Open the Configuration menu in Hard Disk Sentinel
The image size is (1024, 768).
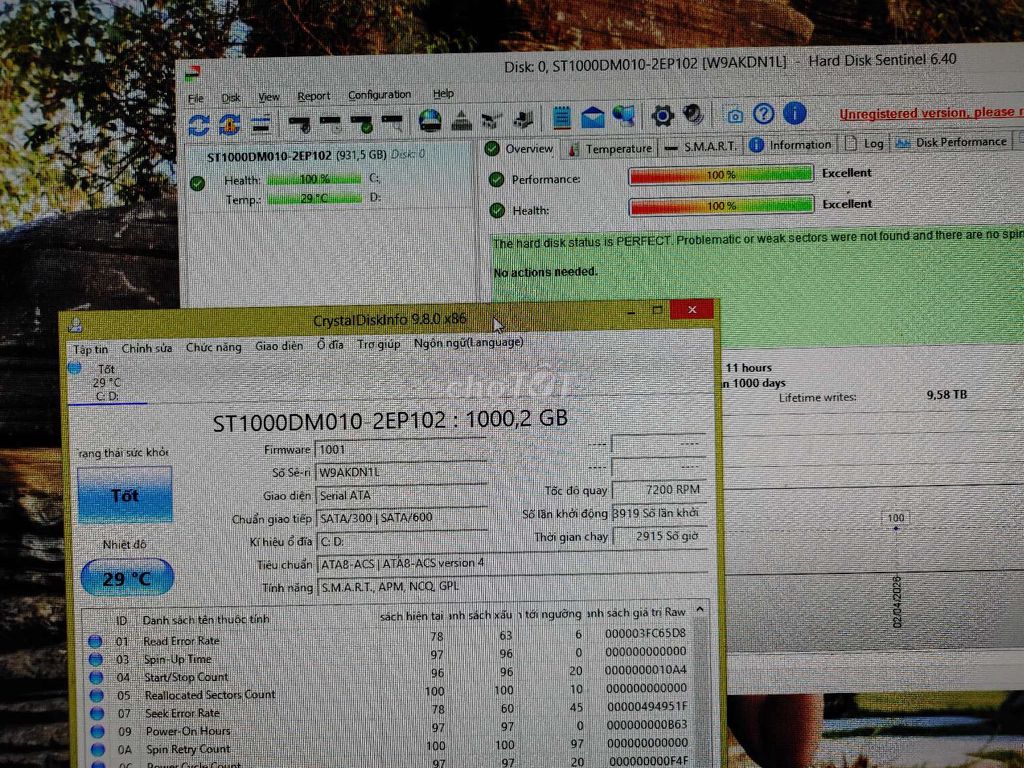(379, 95)
